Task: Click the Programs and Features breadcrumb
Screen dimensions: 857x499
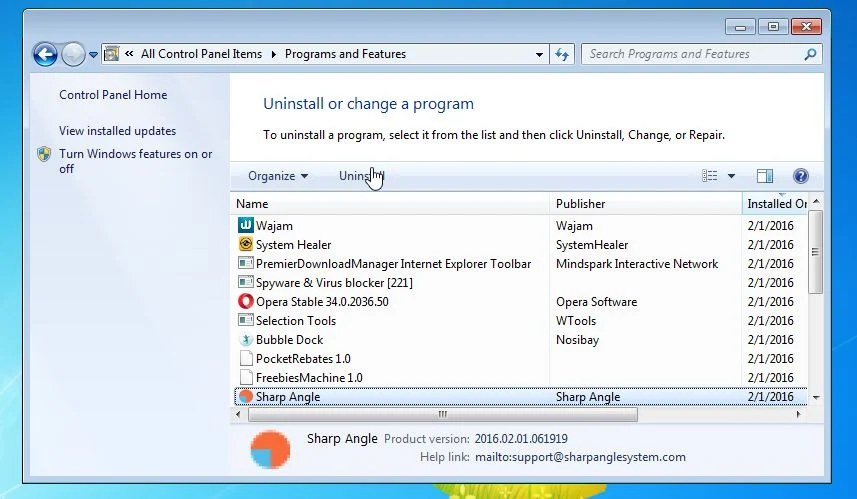Action: (345, 54)
